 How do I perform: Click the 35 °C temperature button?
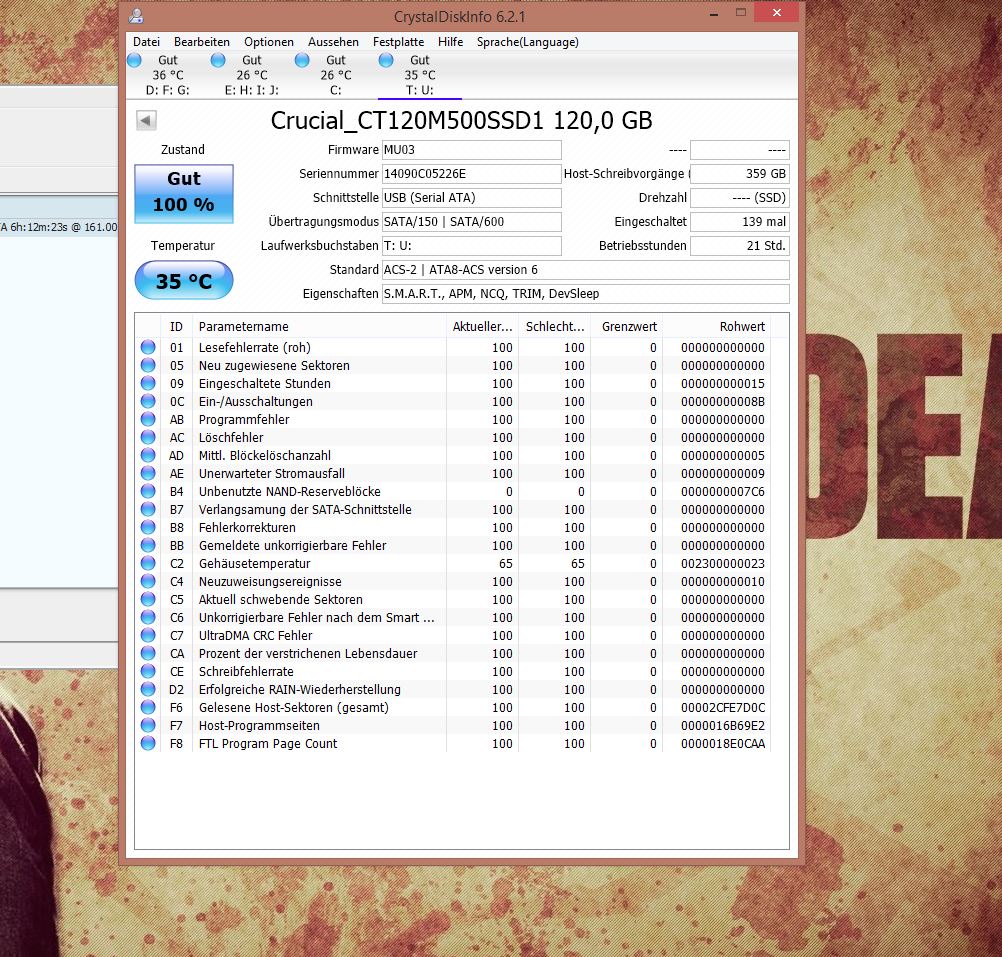click(x=184, y=280)
